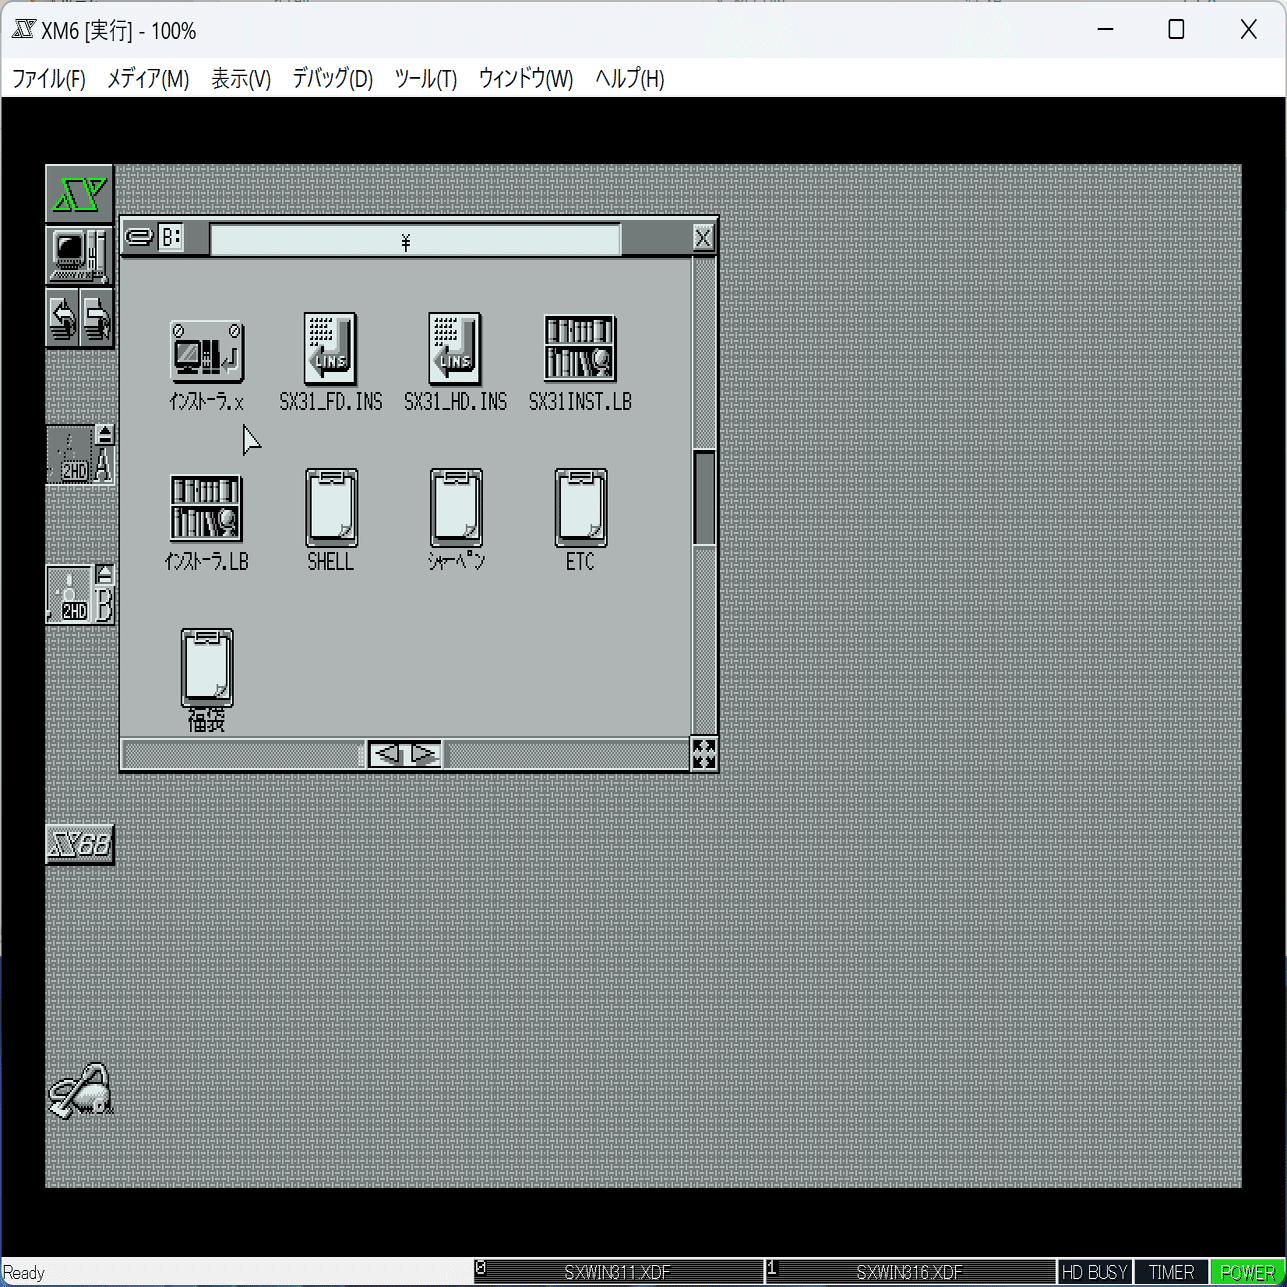Select the SX31_HD.INS file icon
The height and width of the screenshot is (1287, 1287).
pos(455,350)
